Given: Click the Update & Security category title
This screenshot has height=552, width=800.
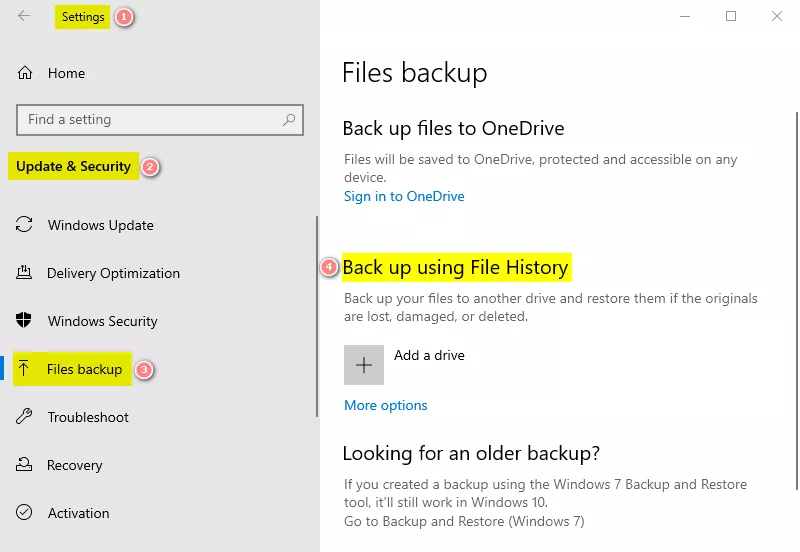Looking at the screenshot, I should pos(73,166).
